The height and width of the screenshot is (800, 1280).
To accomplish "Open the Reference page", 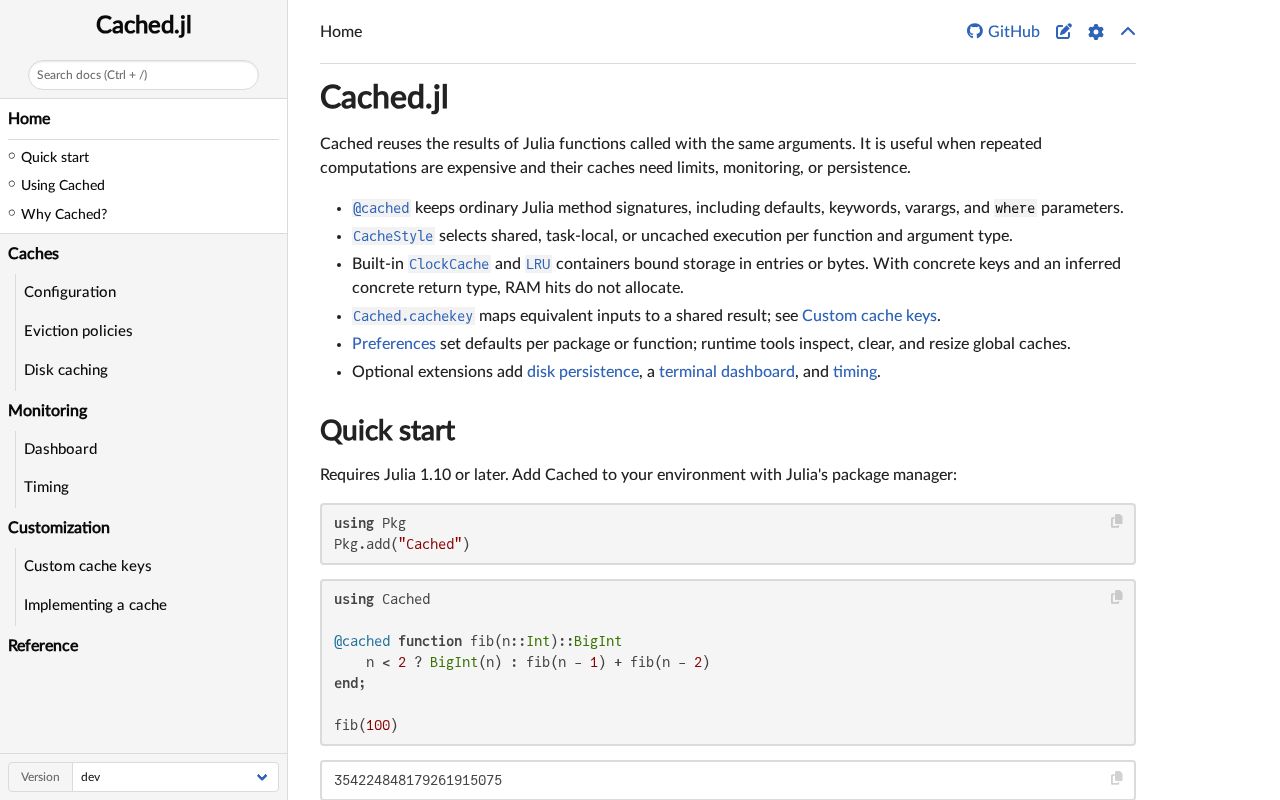I will [x=43, y=645].
